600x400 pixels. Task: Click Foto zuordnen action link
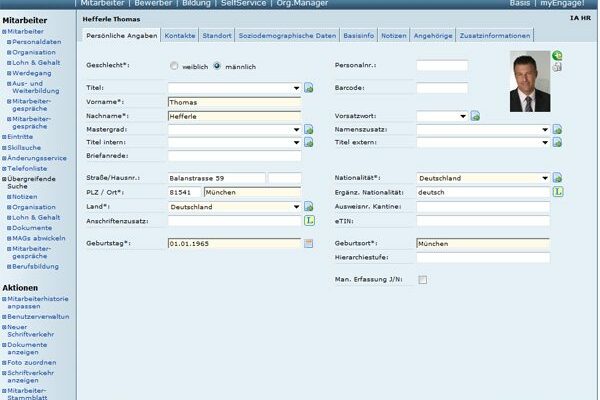32,362
